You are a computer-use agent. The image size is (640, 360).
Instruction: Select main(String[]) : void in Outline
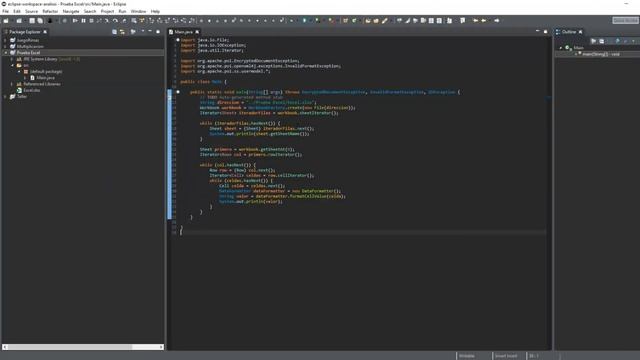(x=600, y=54)
